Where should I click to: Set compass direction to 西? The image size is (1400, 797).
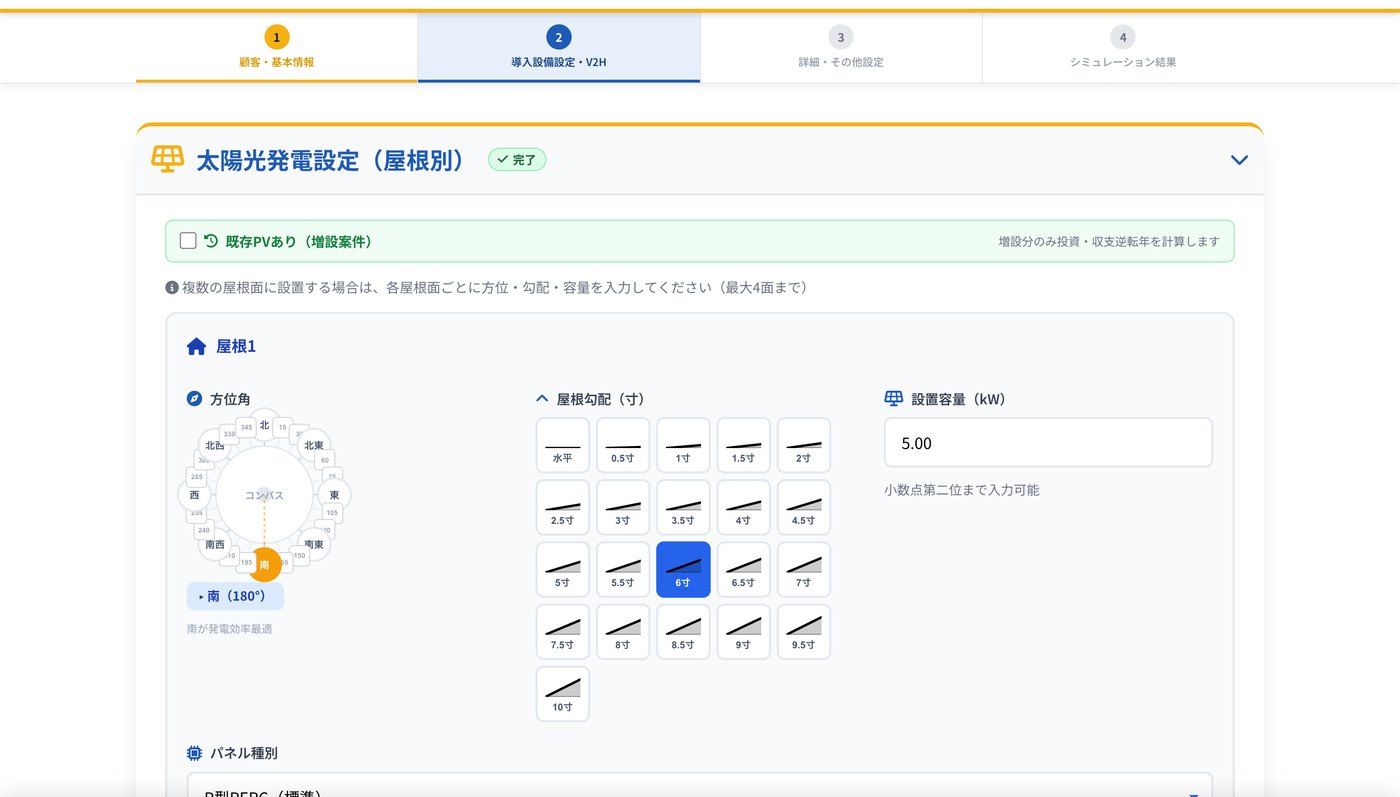[x=194, y=495]
